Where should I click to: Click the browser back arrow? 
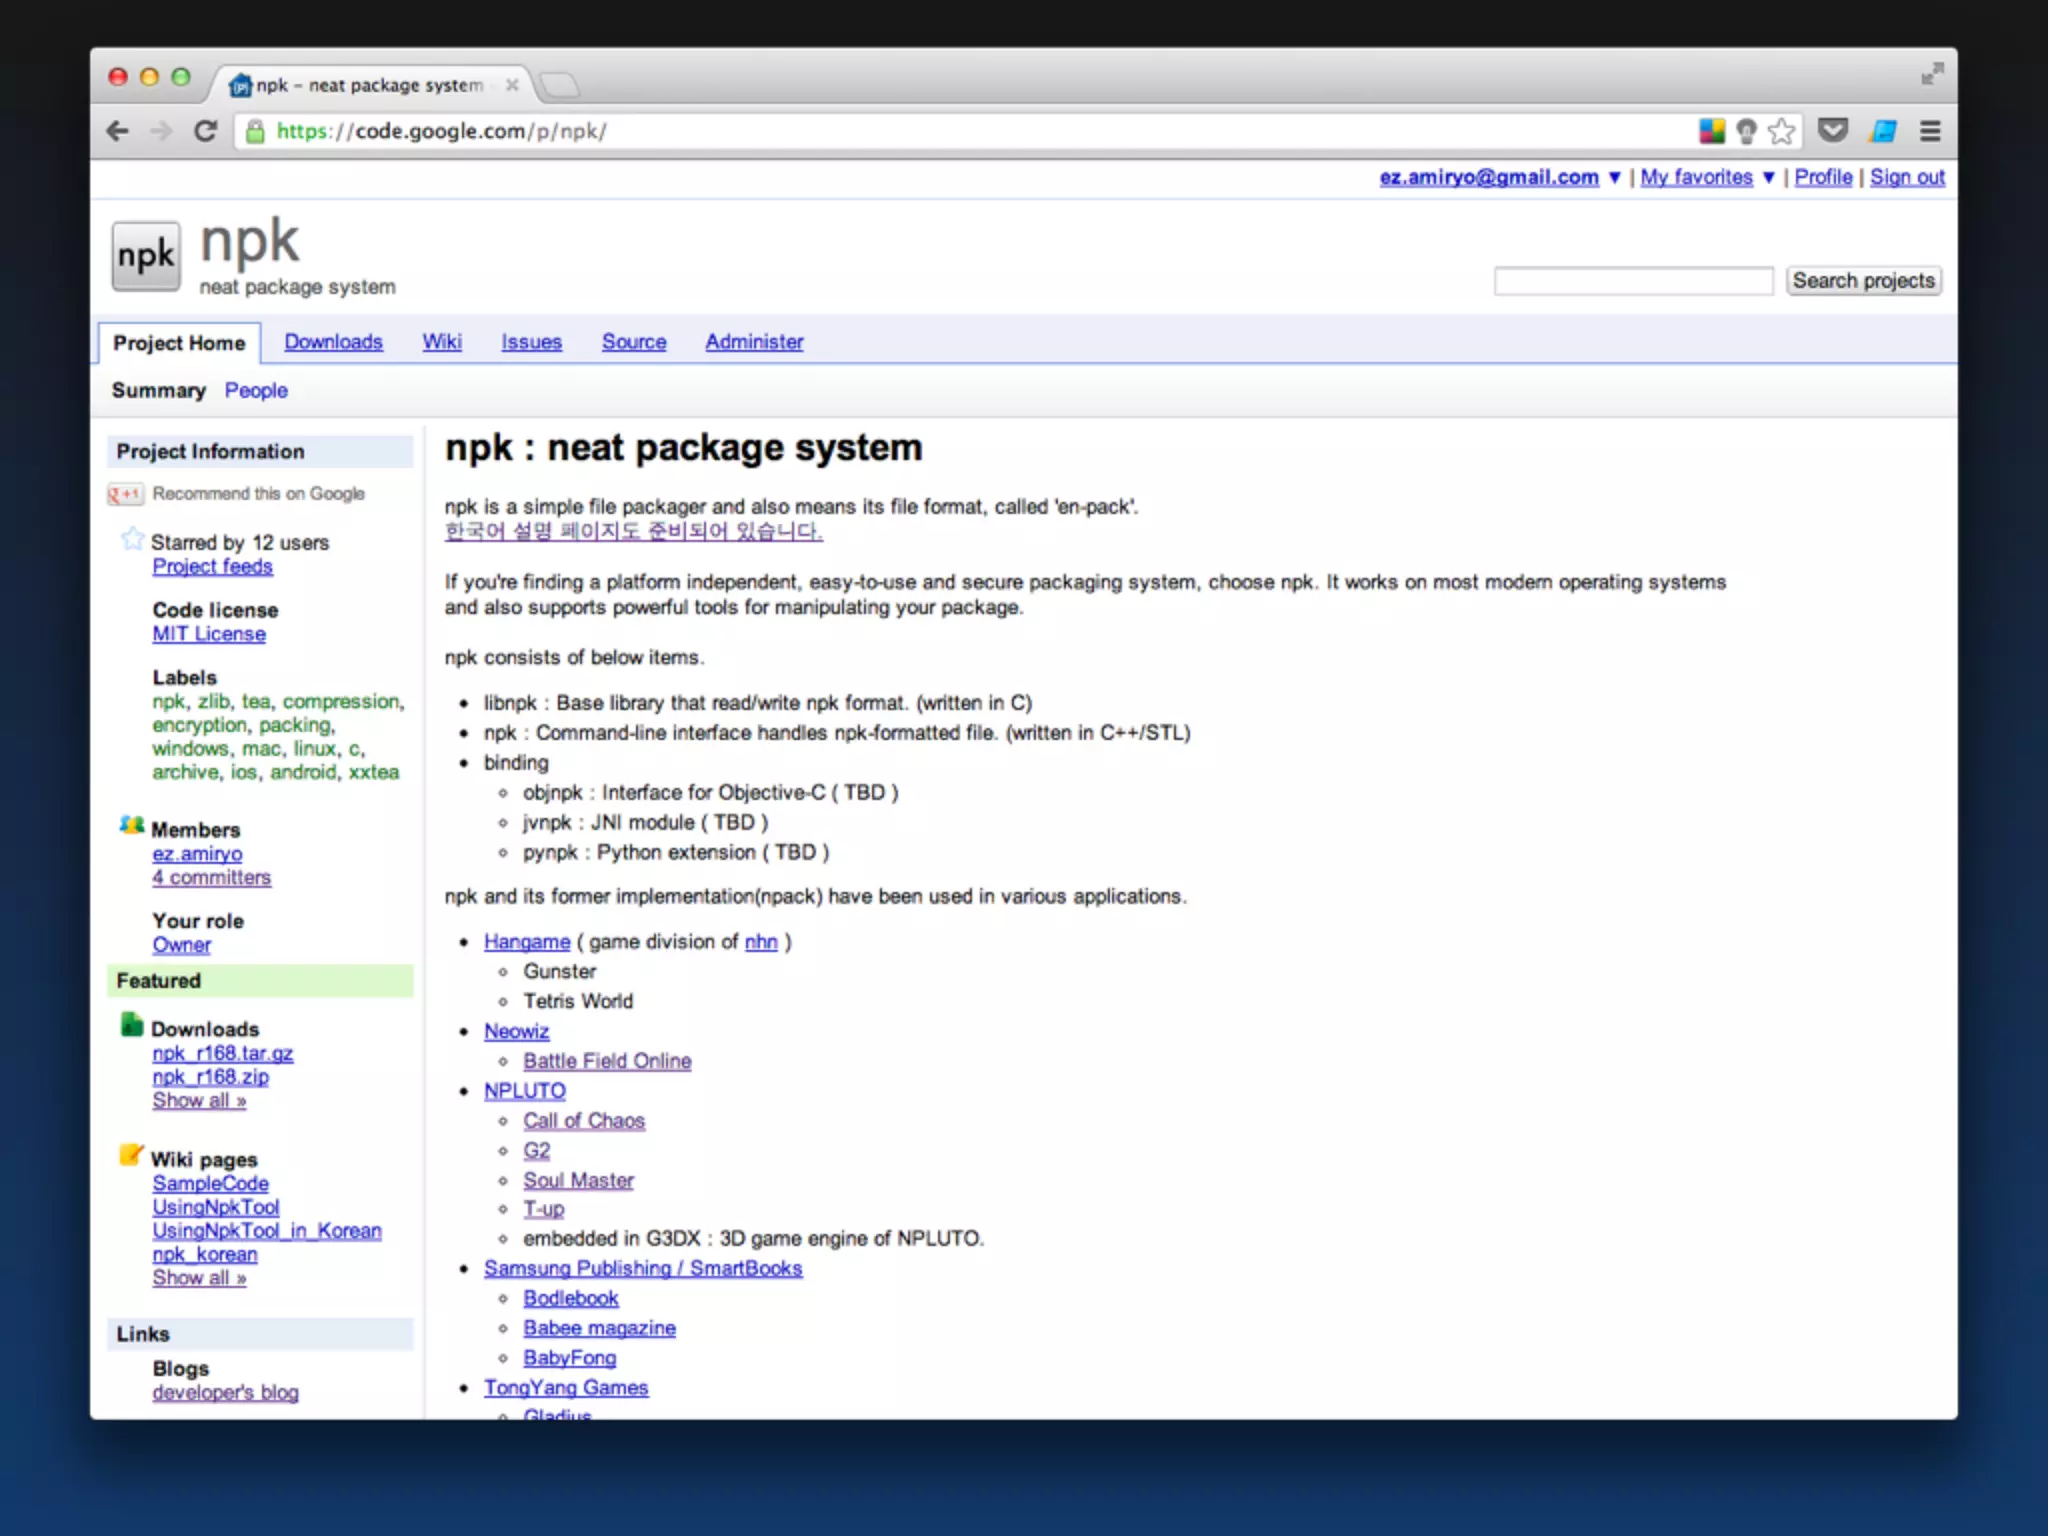pos(118,131)
